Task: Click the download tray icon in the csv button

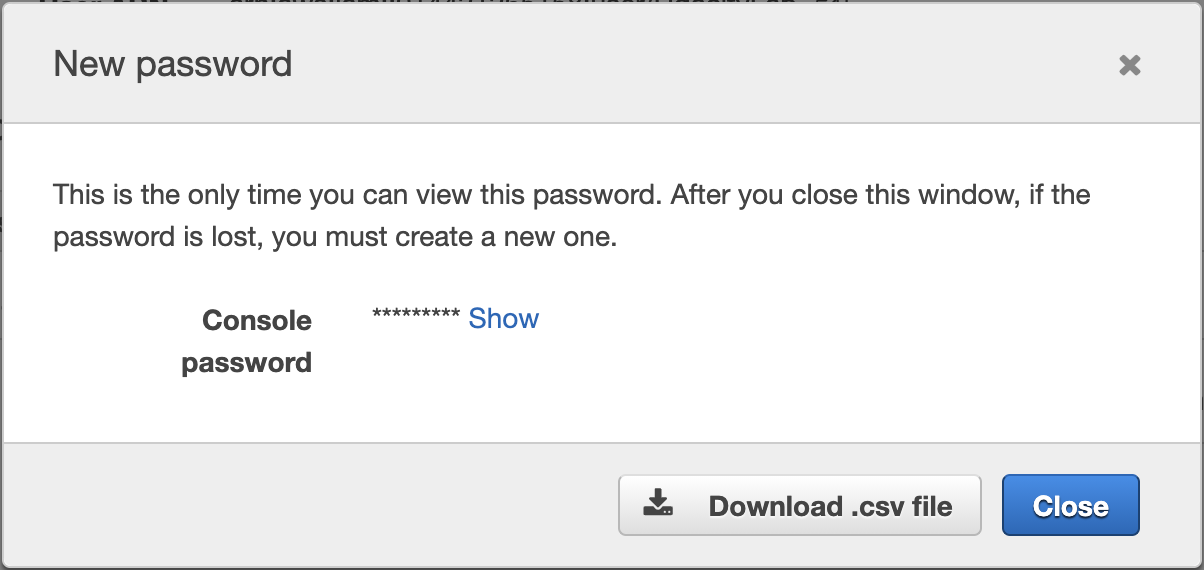Action: click(657, 504)
